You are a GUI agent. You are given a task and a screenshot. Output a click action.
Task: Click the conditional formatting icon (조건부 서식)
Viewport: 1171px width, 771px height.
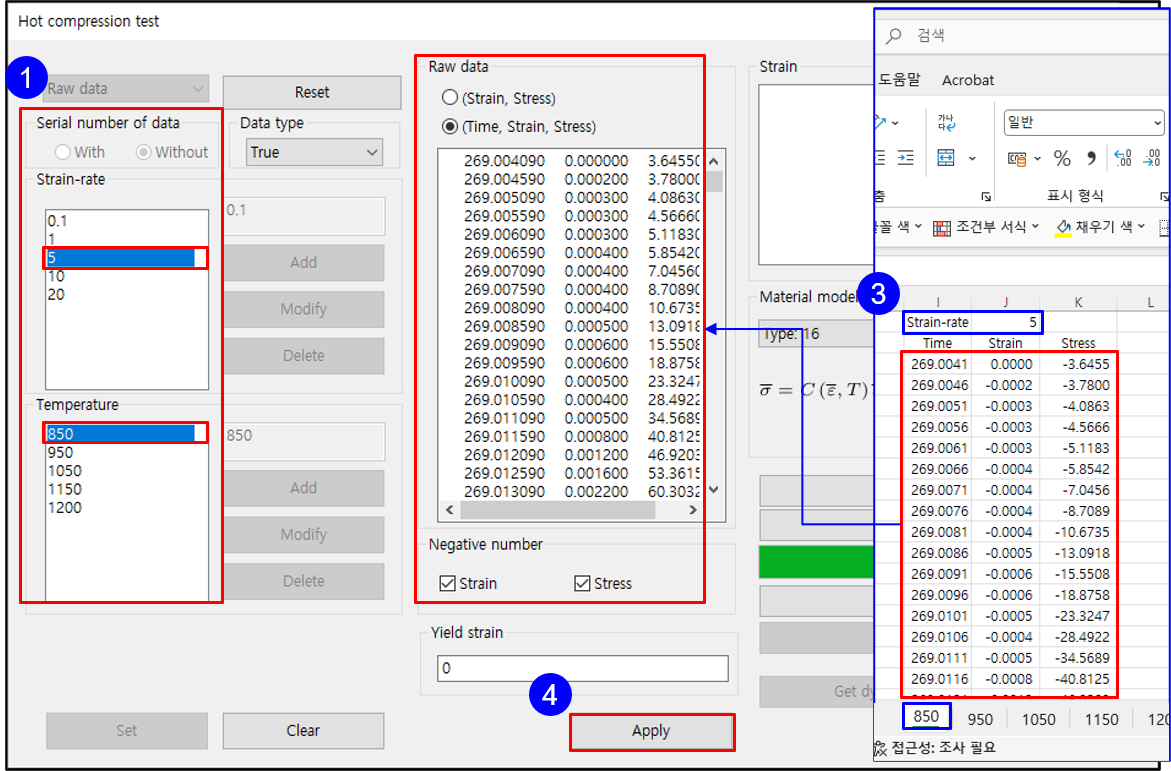(942, 227)
